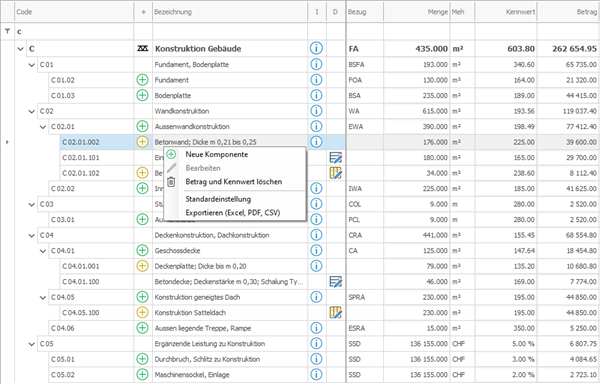Click green plus on C 05.02 Maschinensockel row
Viewport: 600px width, 384px height.
pyautogui.click(x=142, y=374)
